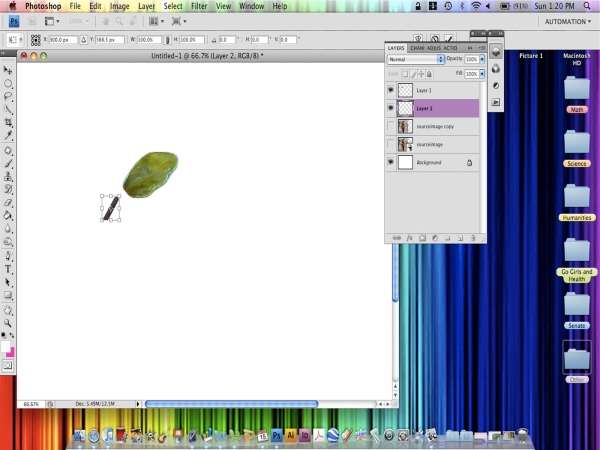Switch to the Actions tab
600x450 pixels.
tap(450, 48)
